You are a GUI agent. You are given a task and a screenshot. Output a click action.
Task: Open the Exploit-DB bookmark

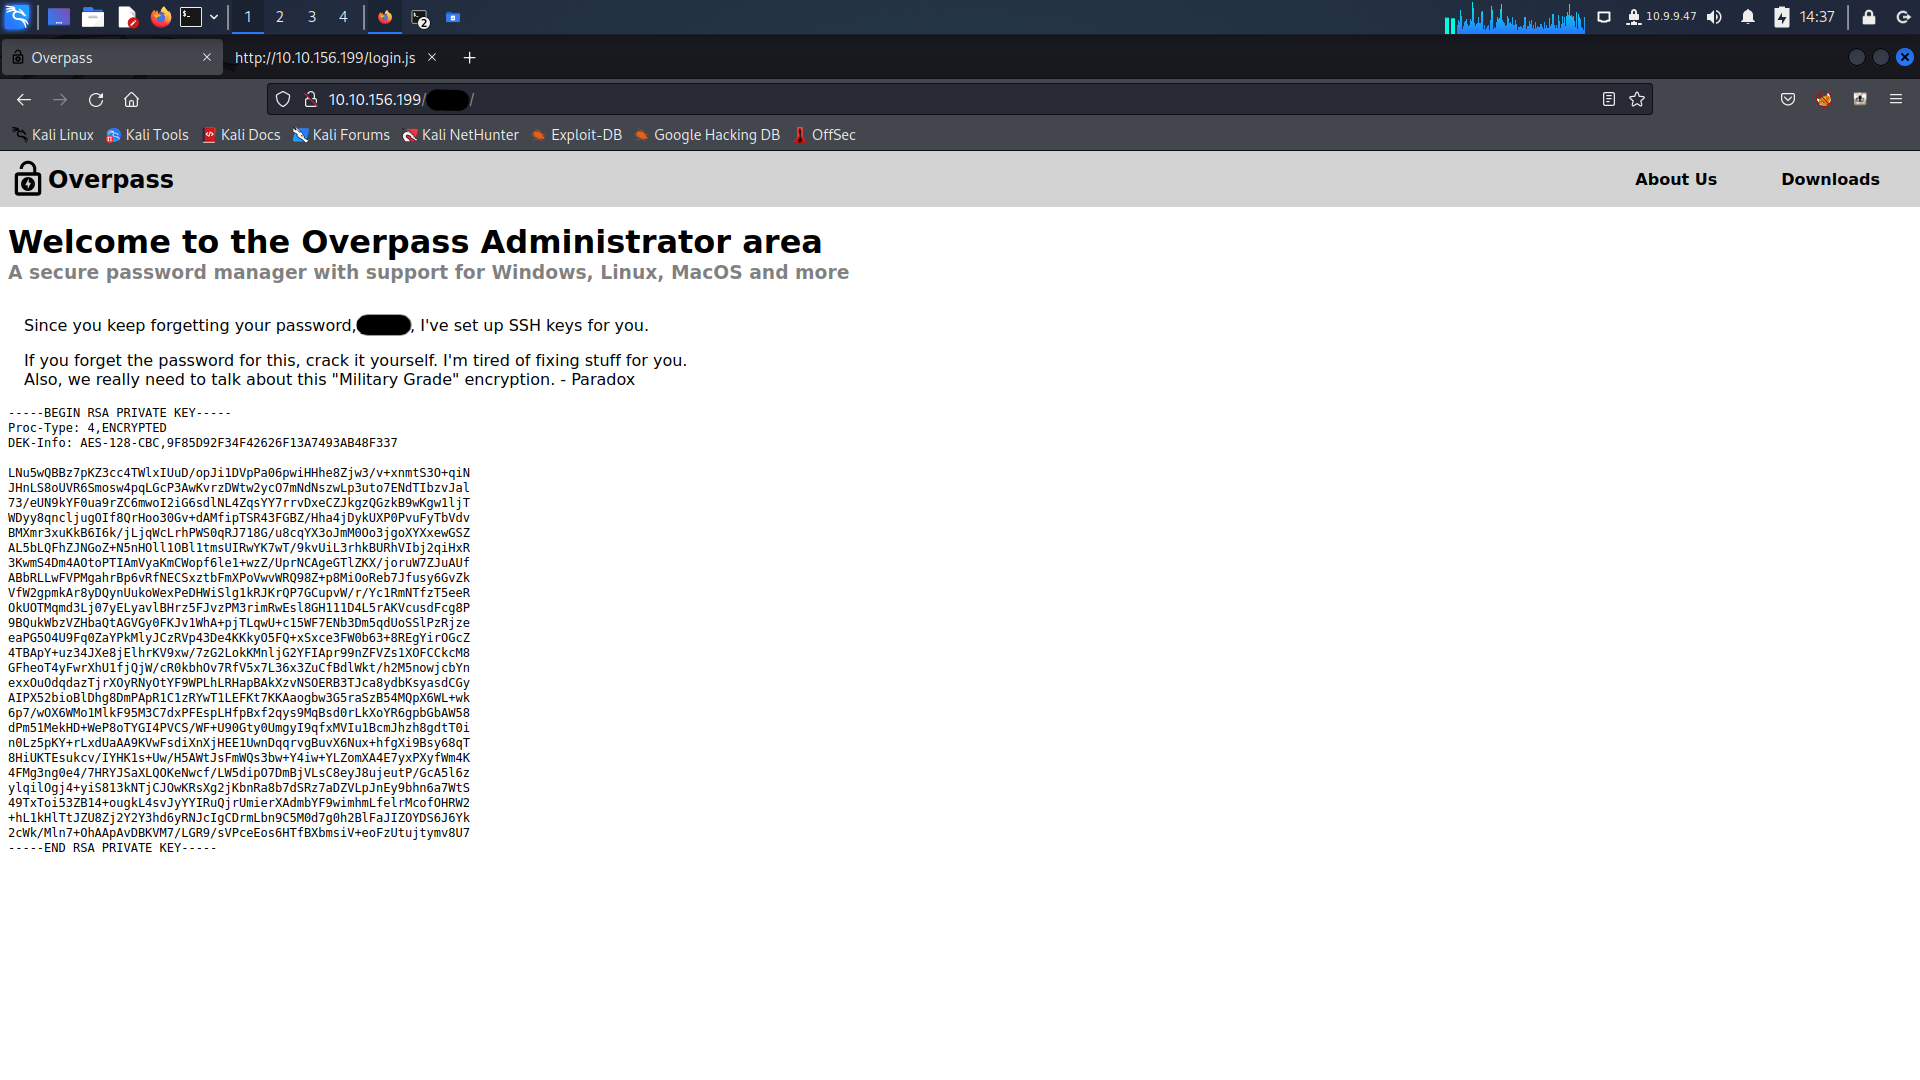(576, 135)
